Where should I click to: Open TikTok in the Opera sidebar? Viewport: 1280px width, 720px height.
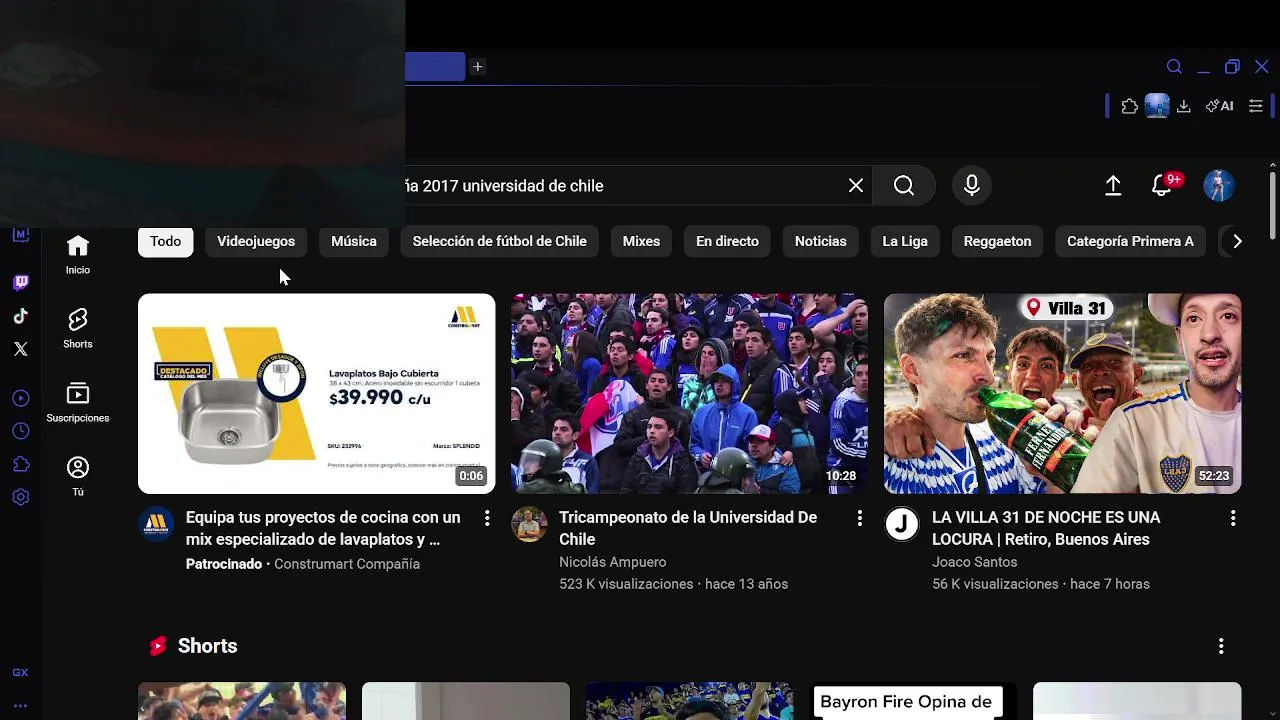[21, 316]
